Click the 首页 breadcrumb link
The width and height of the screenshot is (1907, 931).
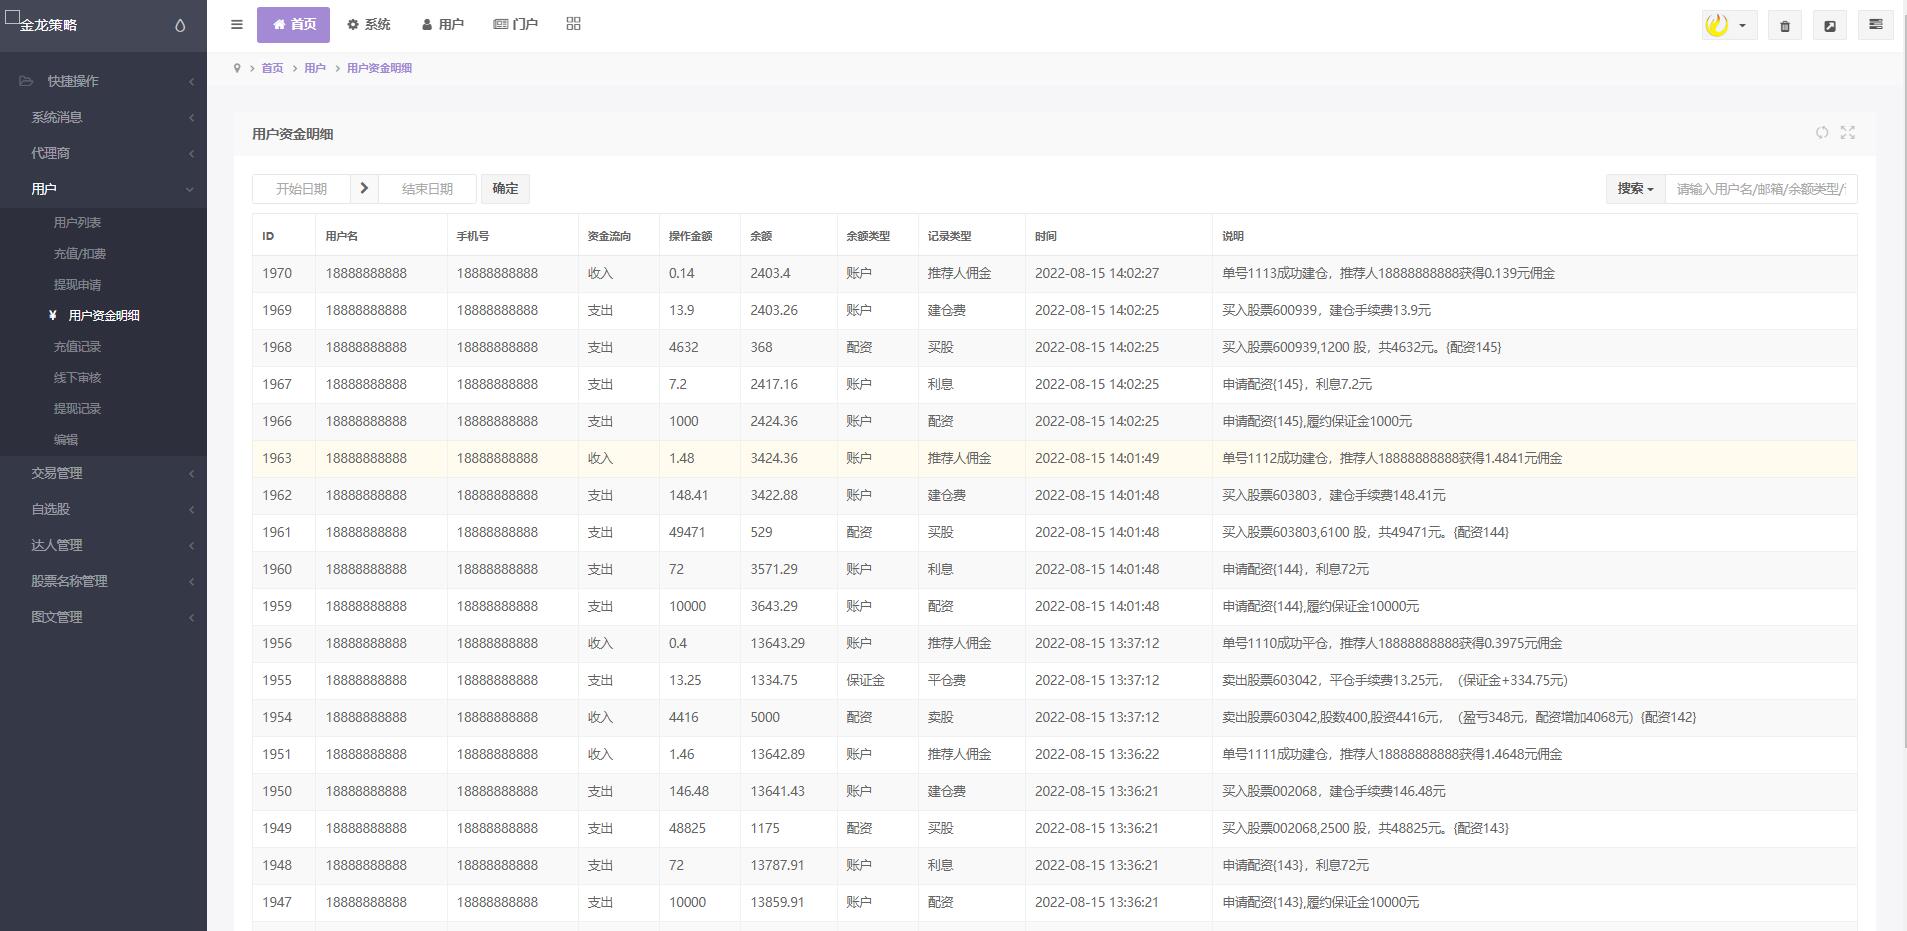[x=272, y=68]
